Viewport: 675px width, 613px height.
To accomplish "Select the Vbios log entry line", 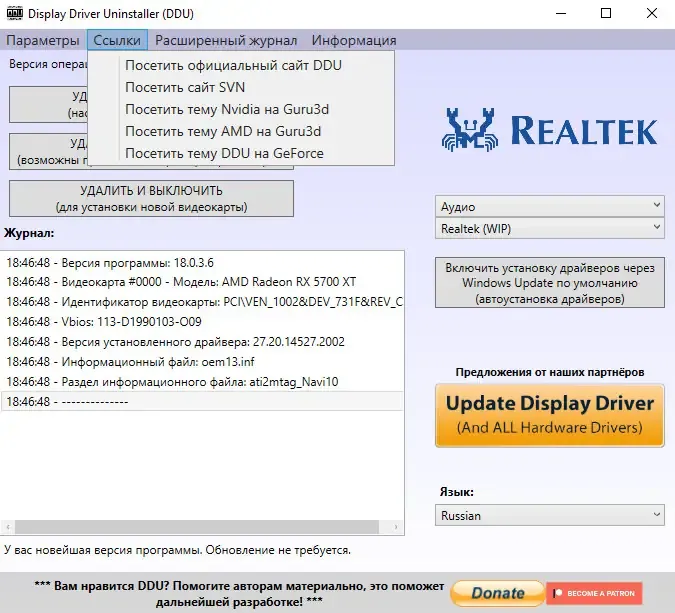I will (x=202, y=322).
